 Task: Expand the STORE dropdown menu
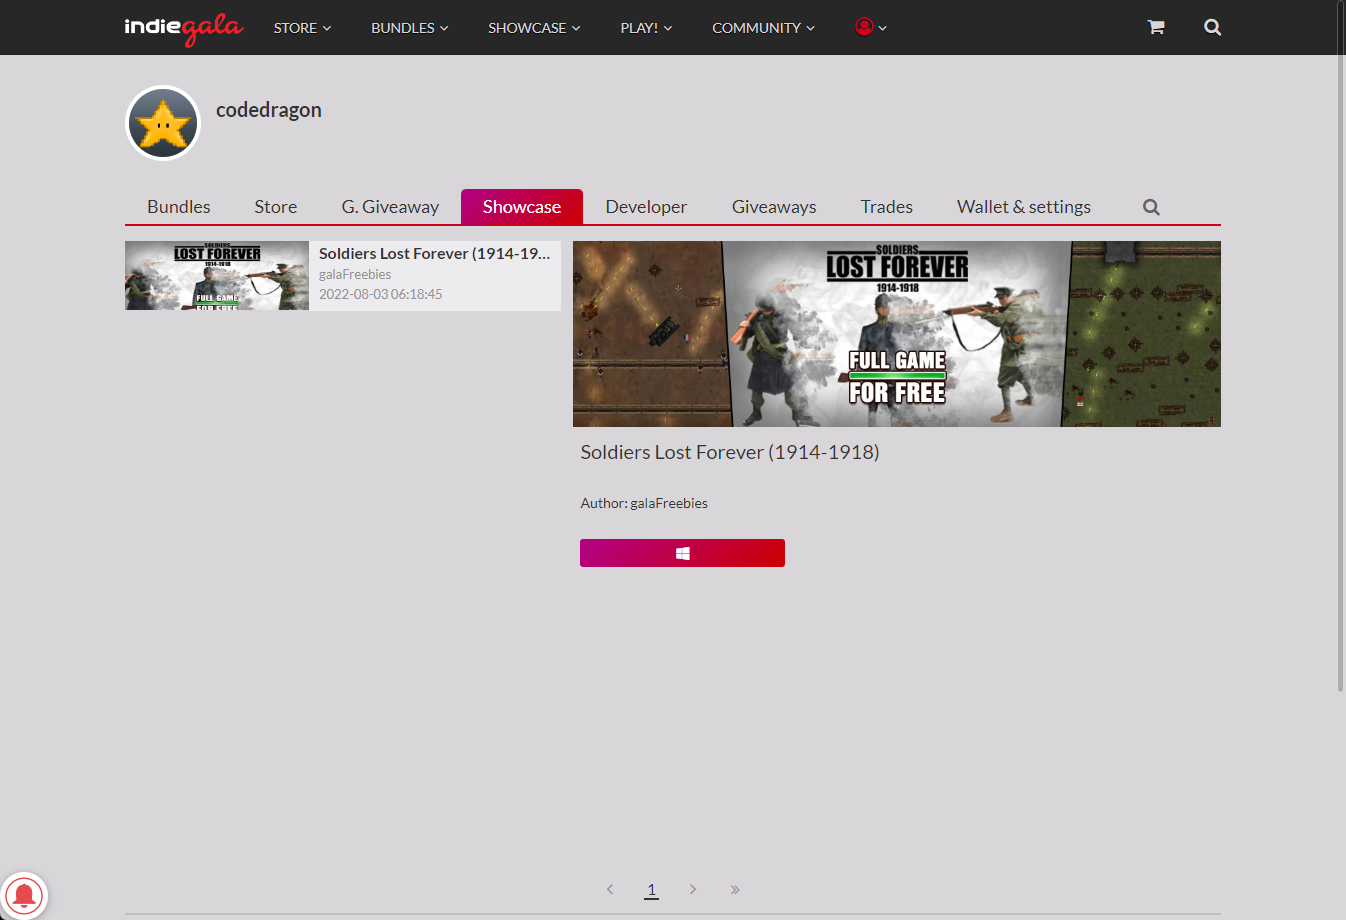(x=302, y=28)
